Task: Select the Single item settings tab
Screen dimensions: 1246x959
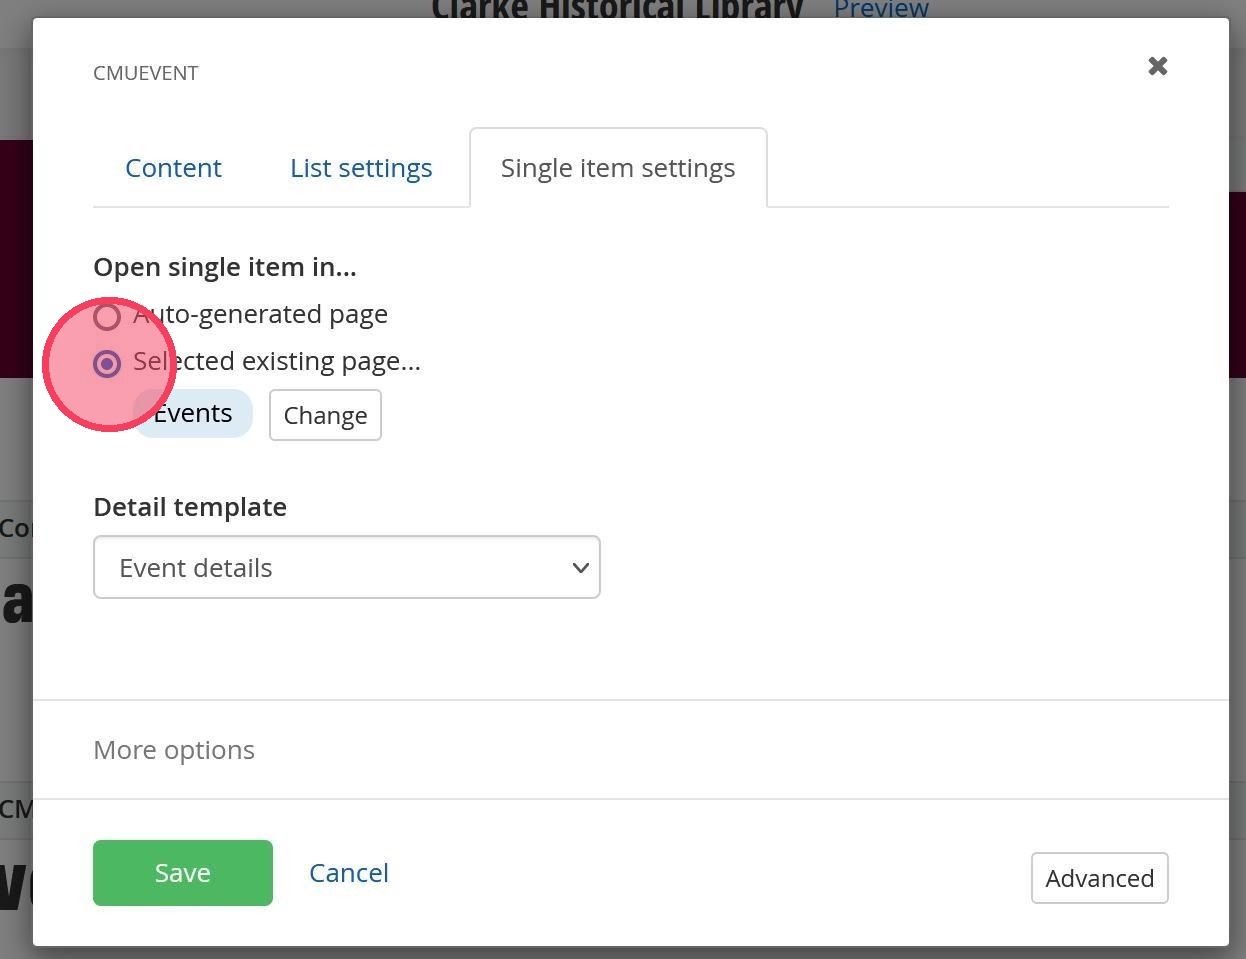Action: 617,168
